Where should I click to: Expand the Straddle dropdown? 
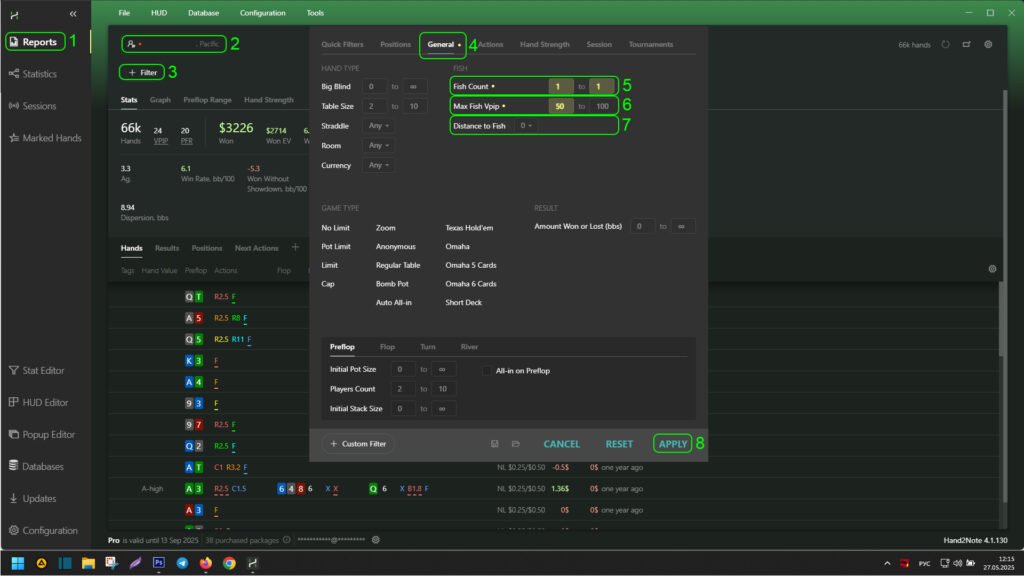pos(380,126)
